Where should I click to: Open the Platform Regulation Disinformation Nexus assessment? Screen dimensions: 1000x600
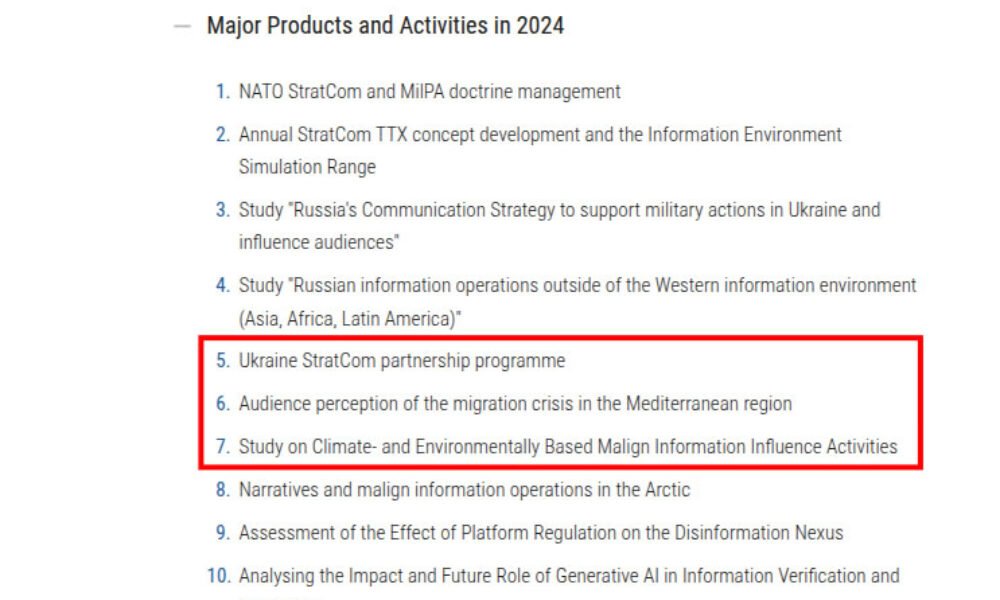[x=540, y=533]
